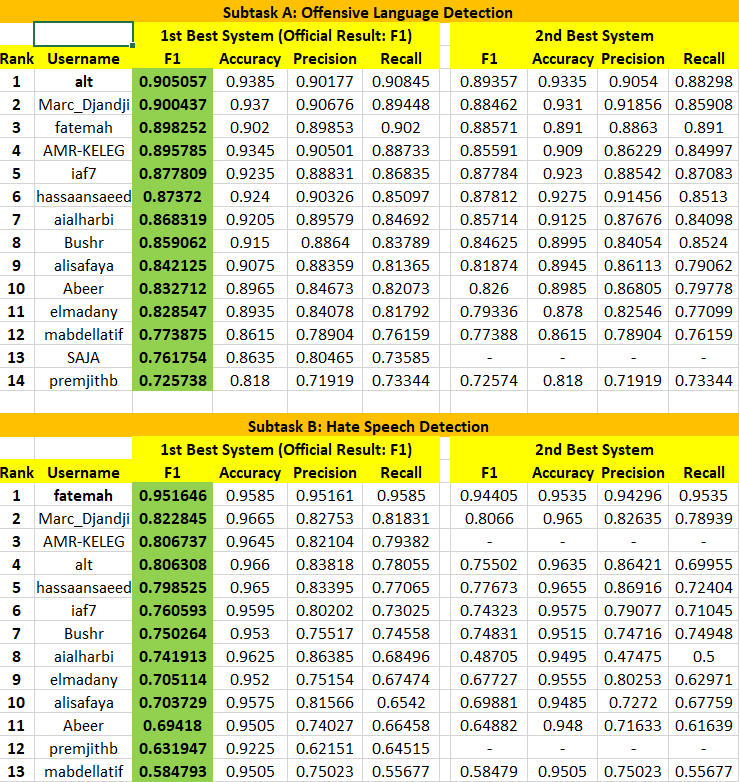739x782 pixels.
Task: Select the F1 cell 0.69418
Action: [x=173, y=725]
